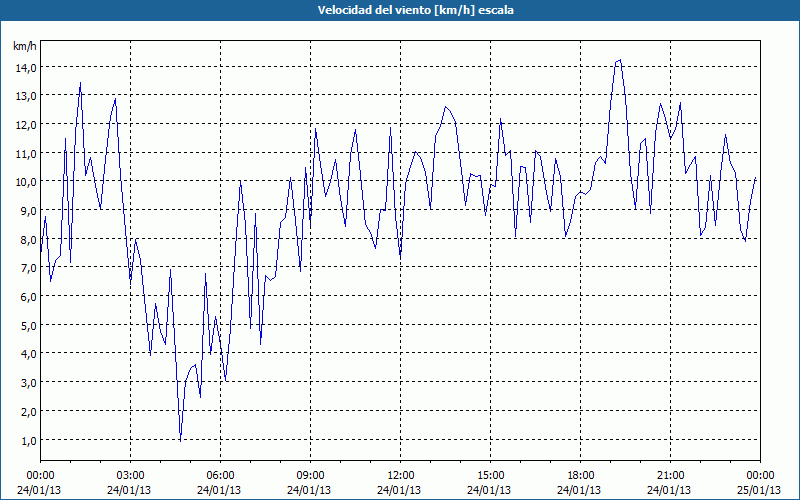The image size is (800, 500).
Task: Click the 15:00 time axis label
Action: coord(490,476)
